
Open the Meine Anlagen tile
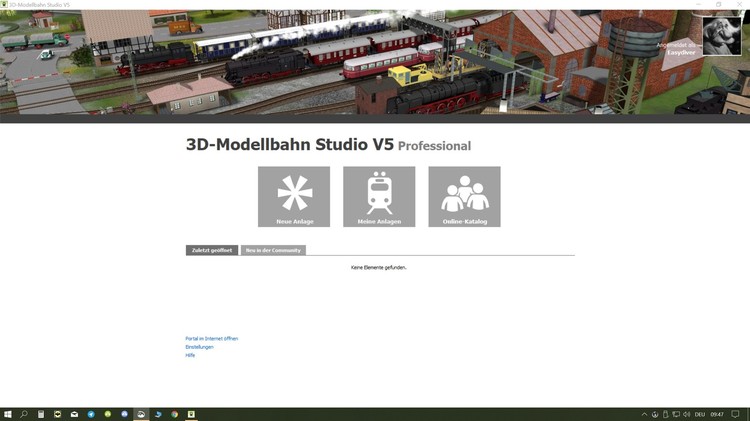click(379, 197)
